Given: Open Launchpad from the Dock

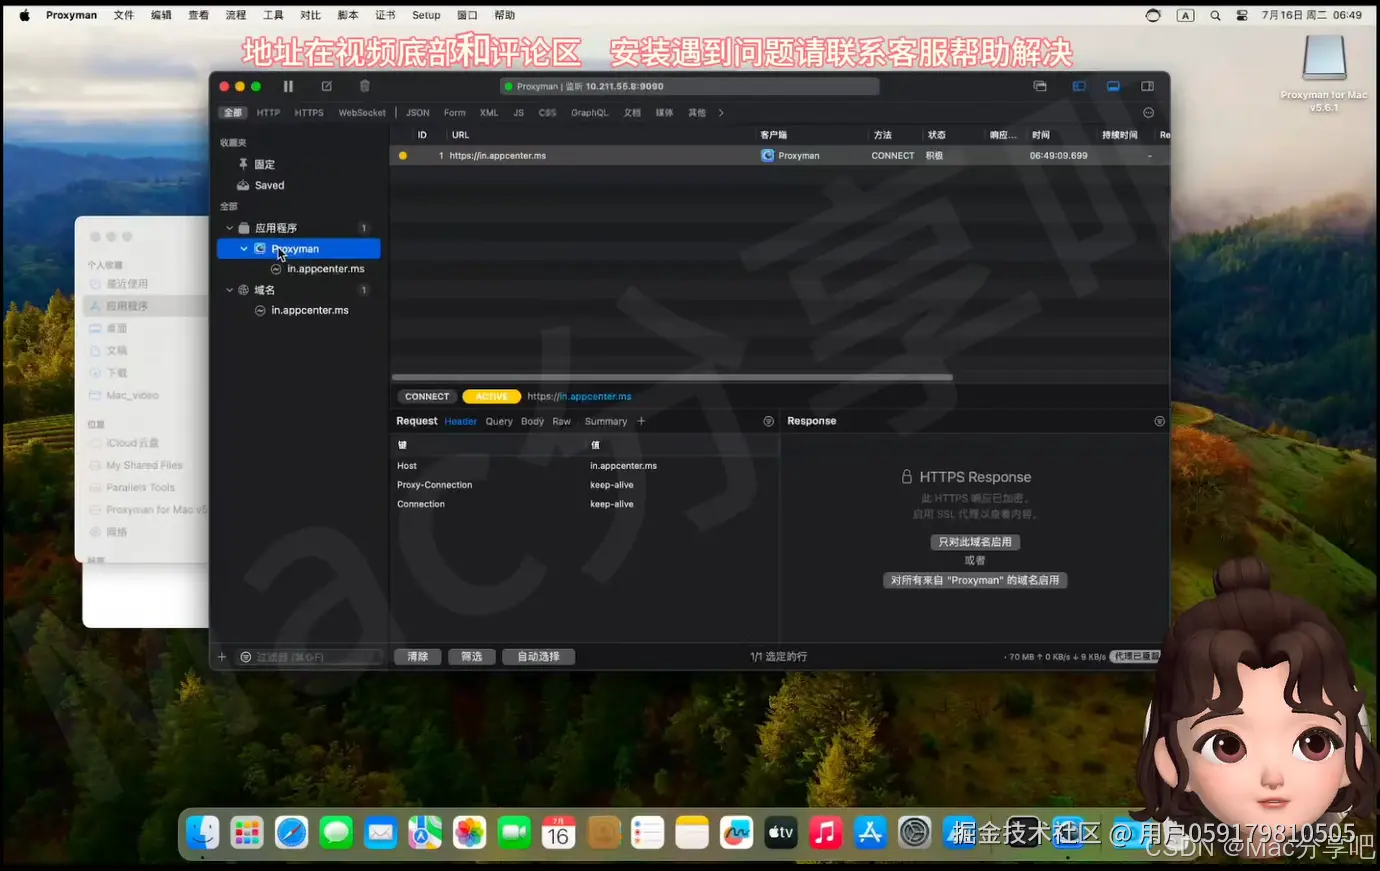Looking at the screenshot, I should click(247, 832).
